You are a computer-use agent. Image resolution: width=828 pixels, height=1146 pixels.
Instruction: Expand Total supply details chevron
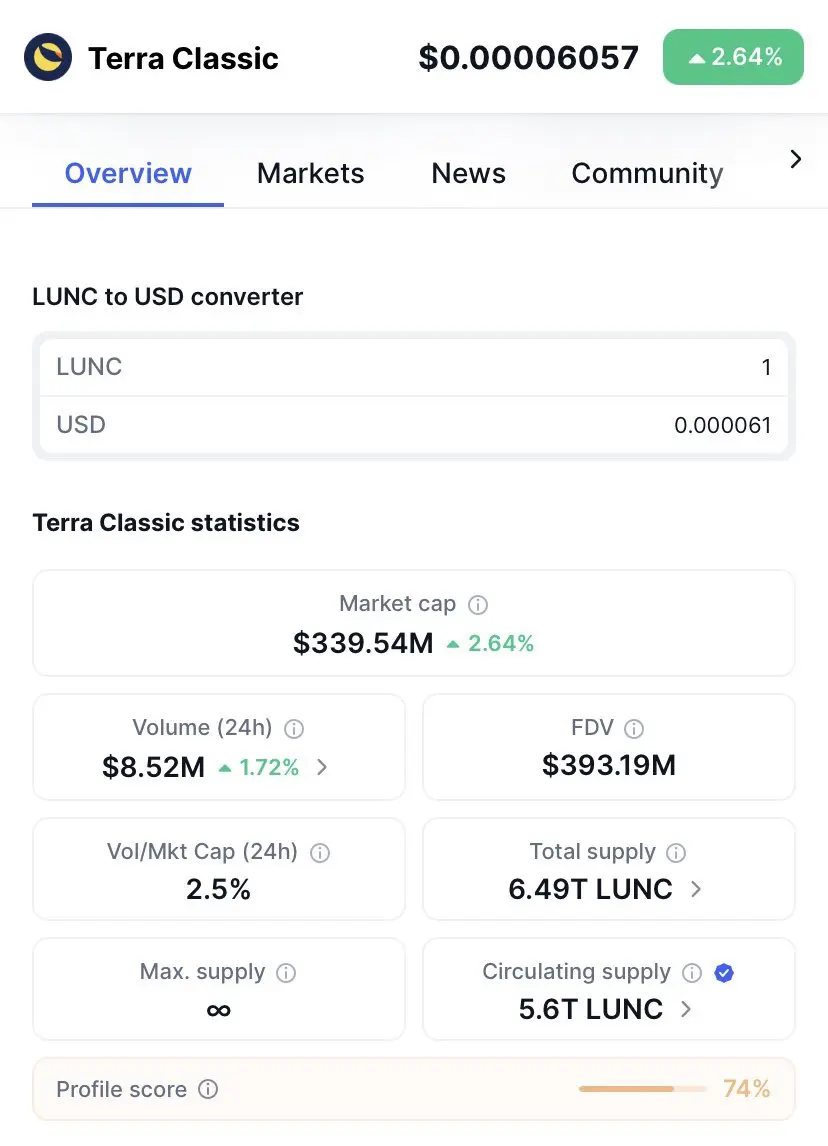(696, 889)
